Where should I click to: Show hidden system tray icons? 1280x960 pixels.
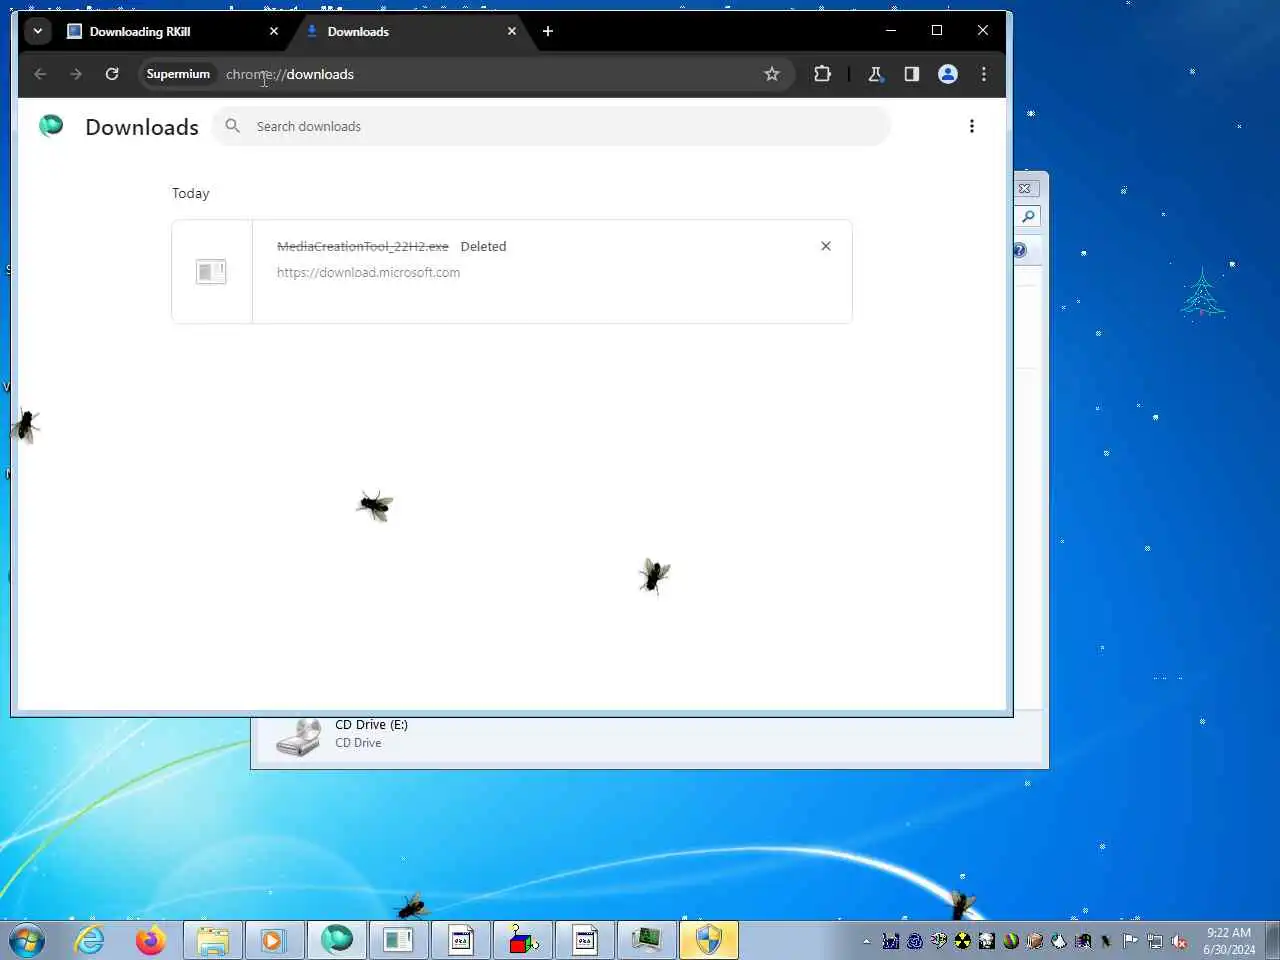tap(866, 941)
